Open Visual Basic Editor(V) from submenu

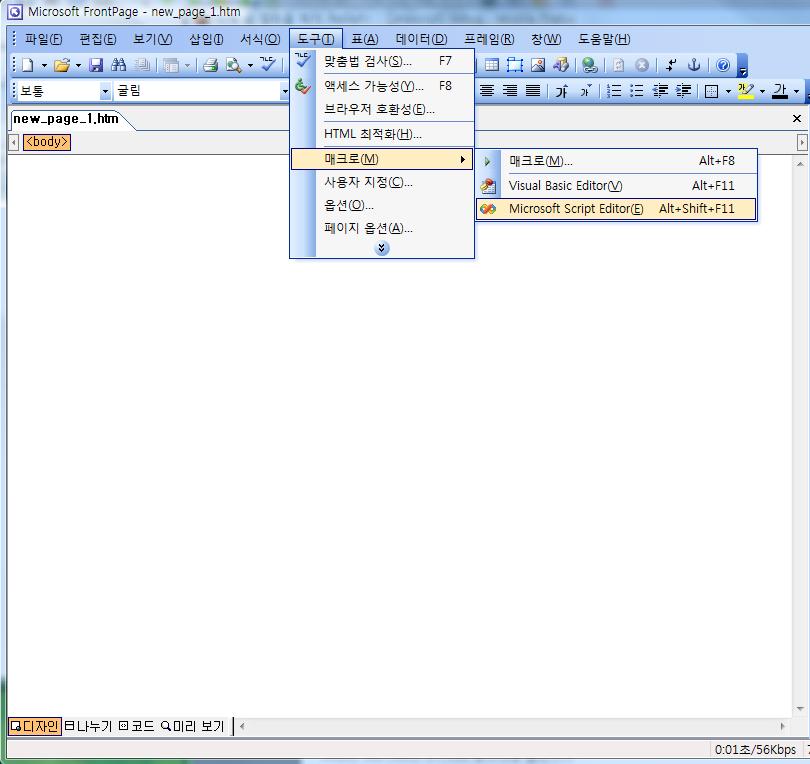[x=616, y=185]
